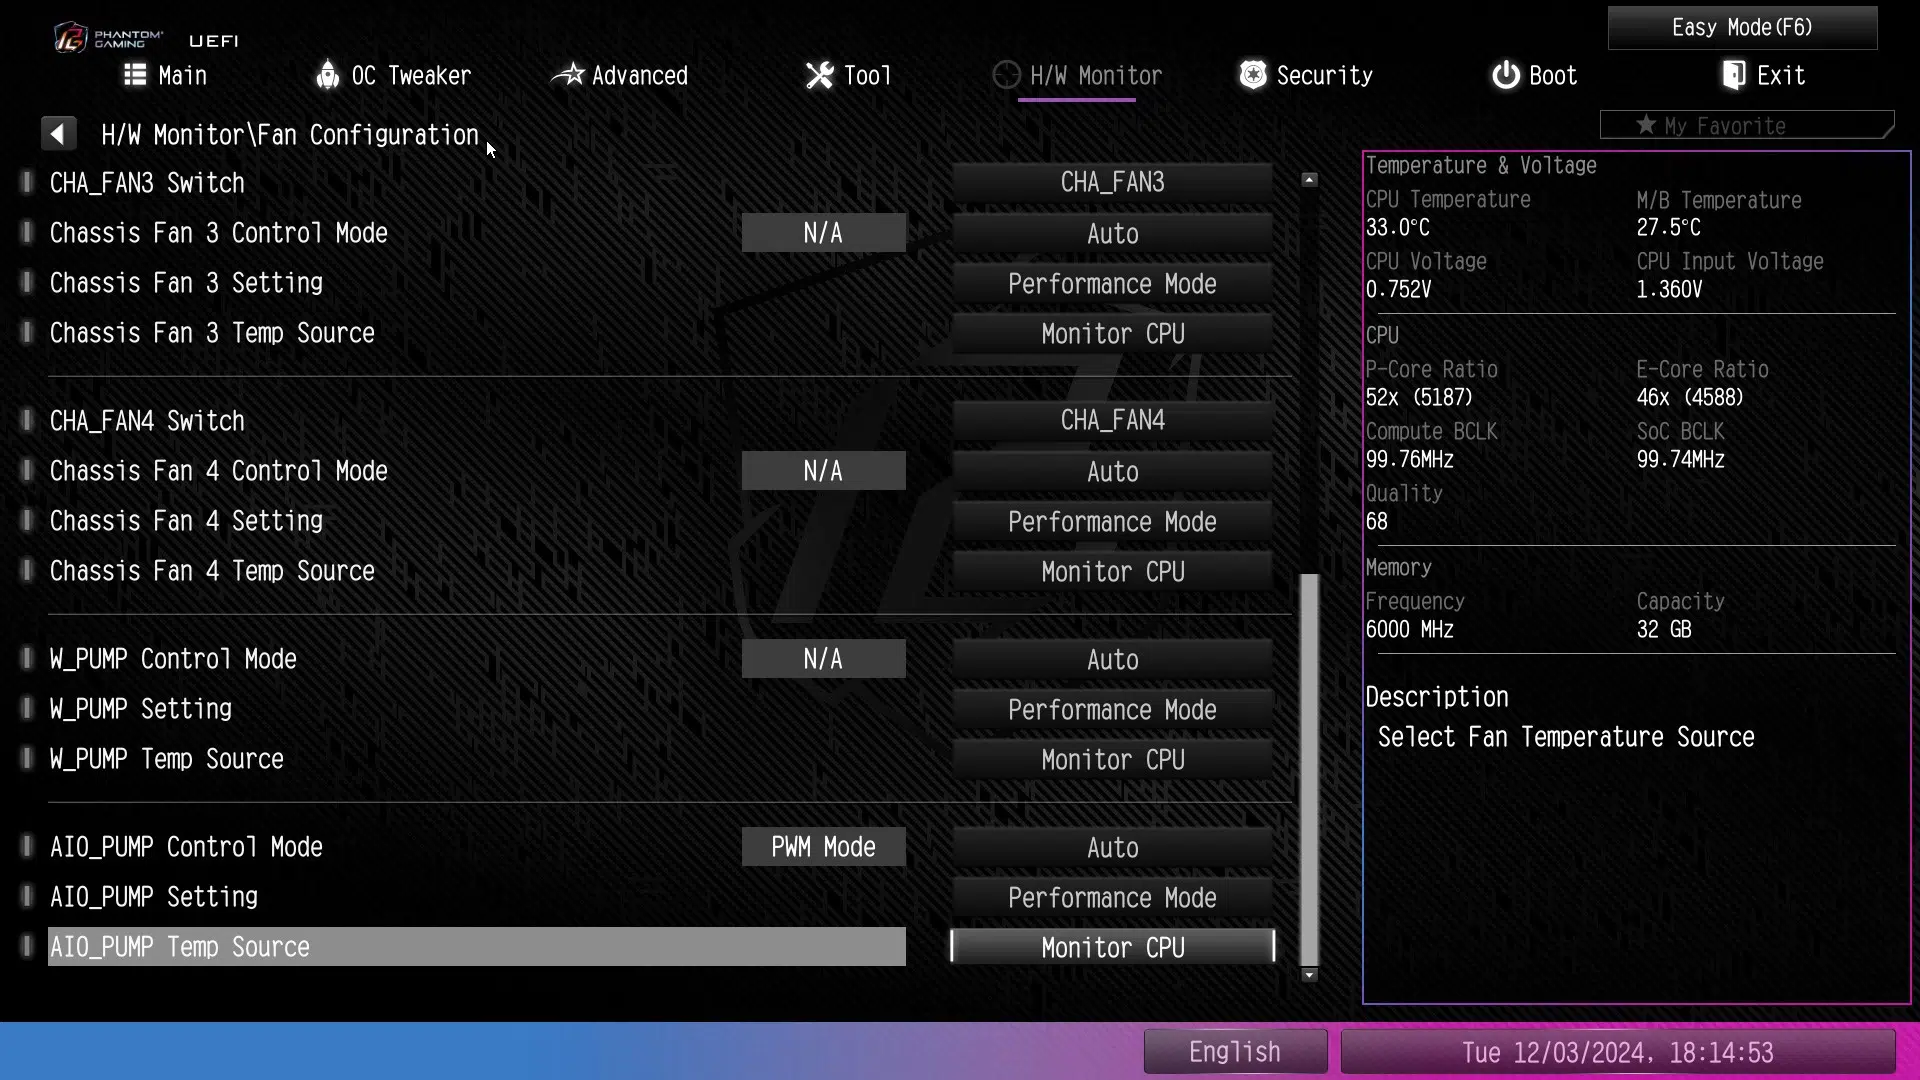Open Chassis Fan 3 Temp Source dropdown
1920x1080 pixels.
point(1112,333)
